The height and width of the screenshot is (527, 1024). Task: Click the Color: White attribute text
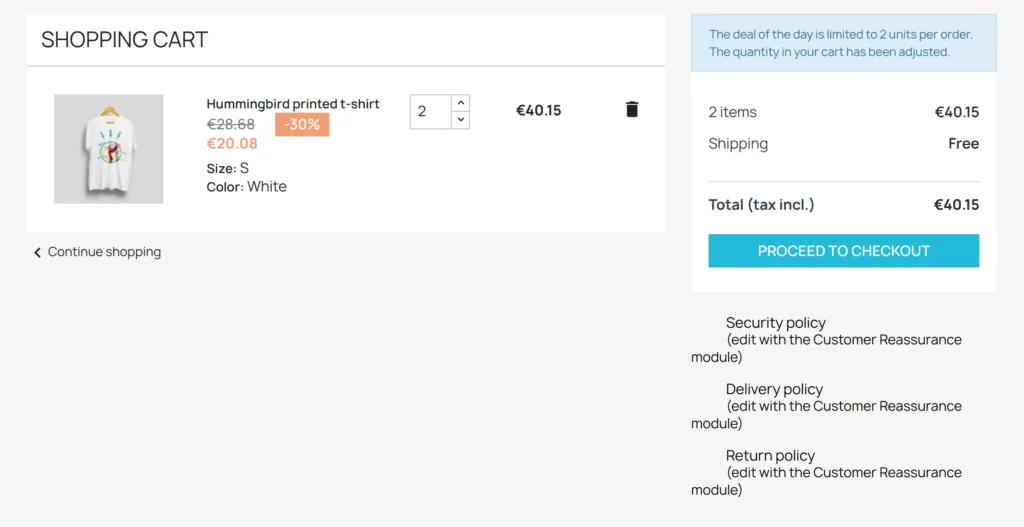[246, 187]
